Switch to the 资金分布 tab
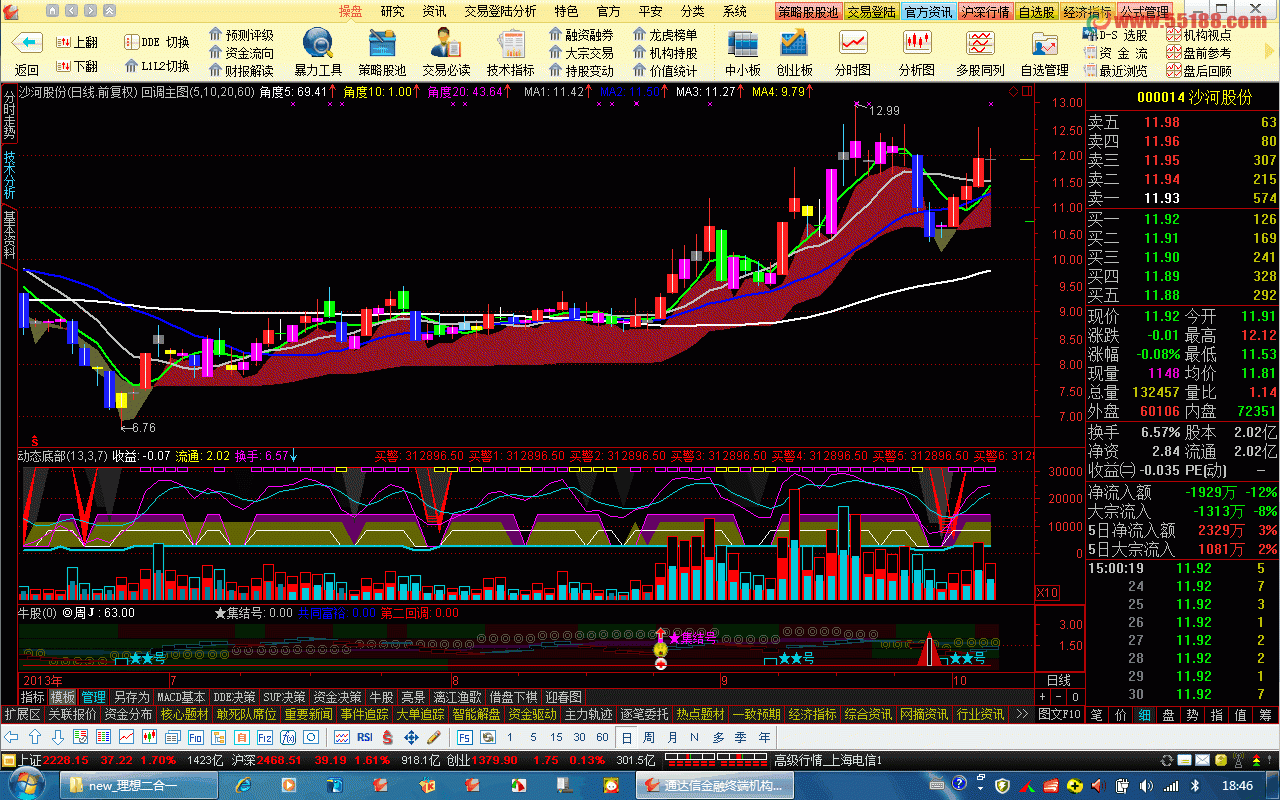 point(128,714)
